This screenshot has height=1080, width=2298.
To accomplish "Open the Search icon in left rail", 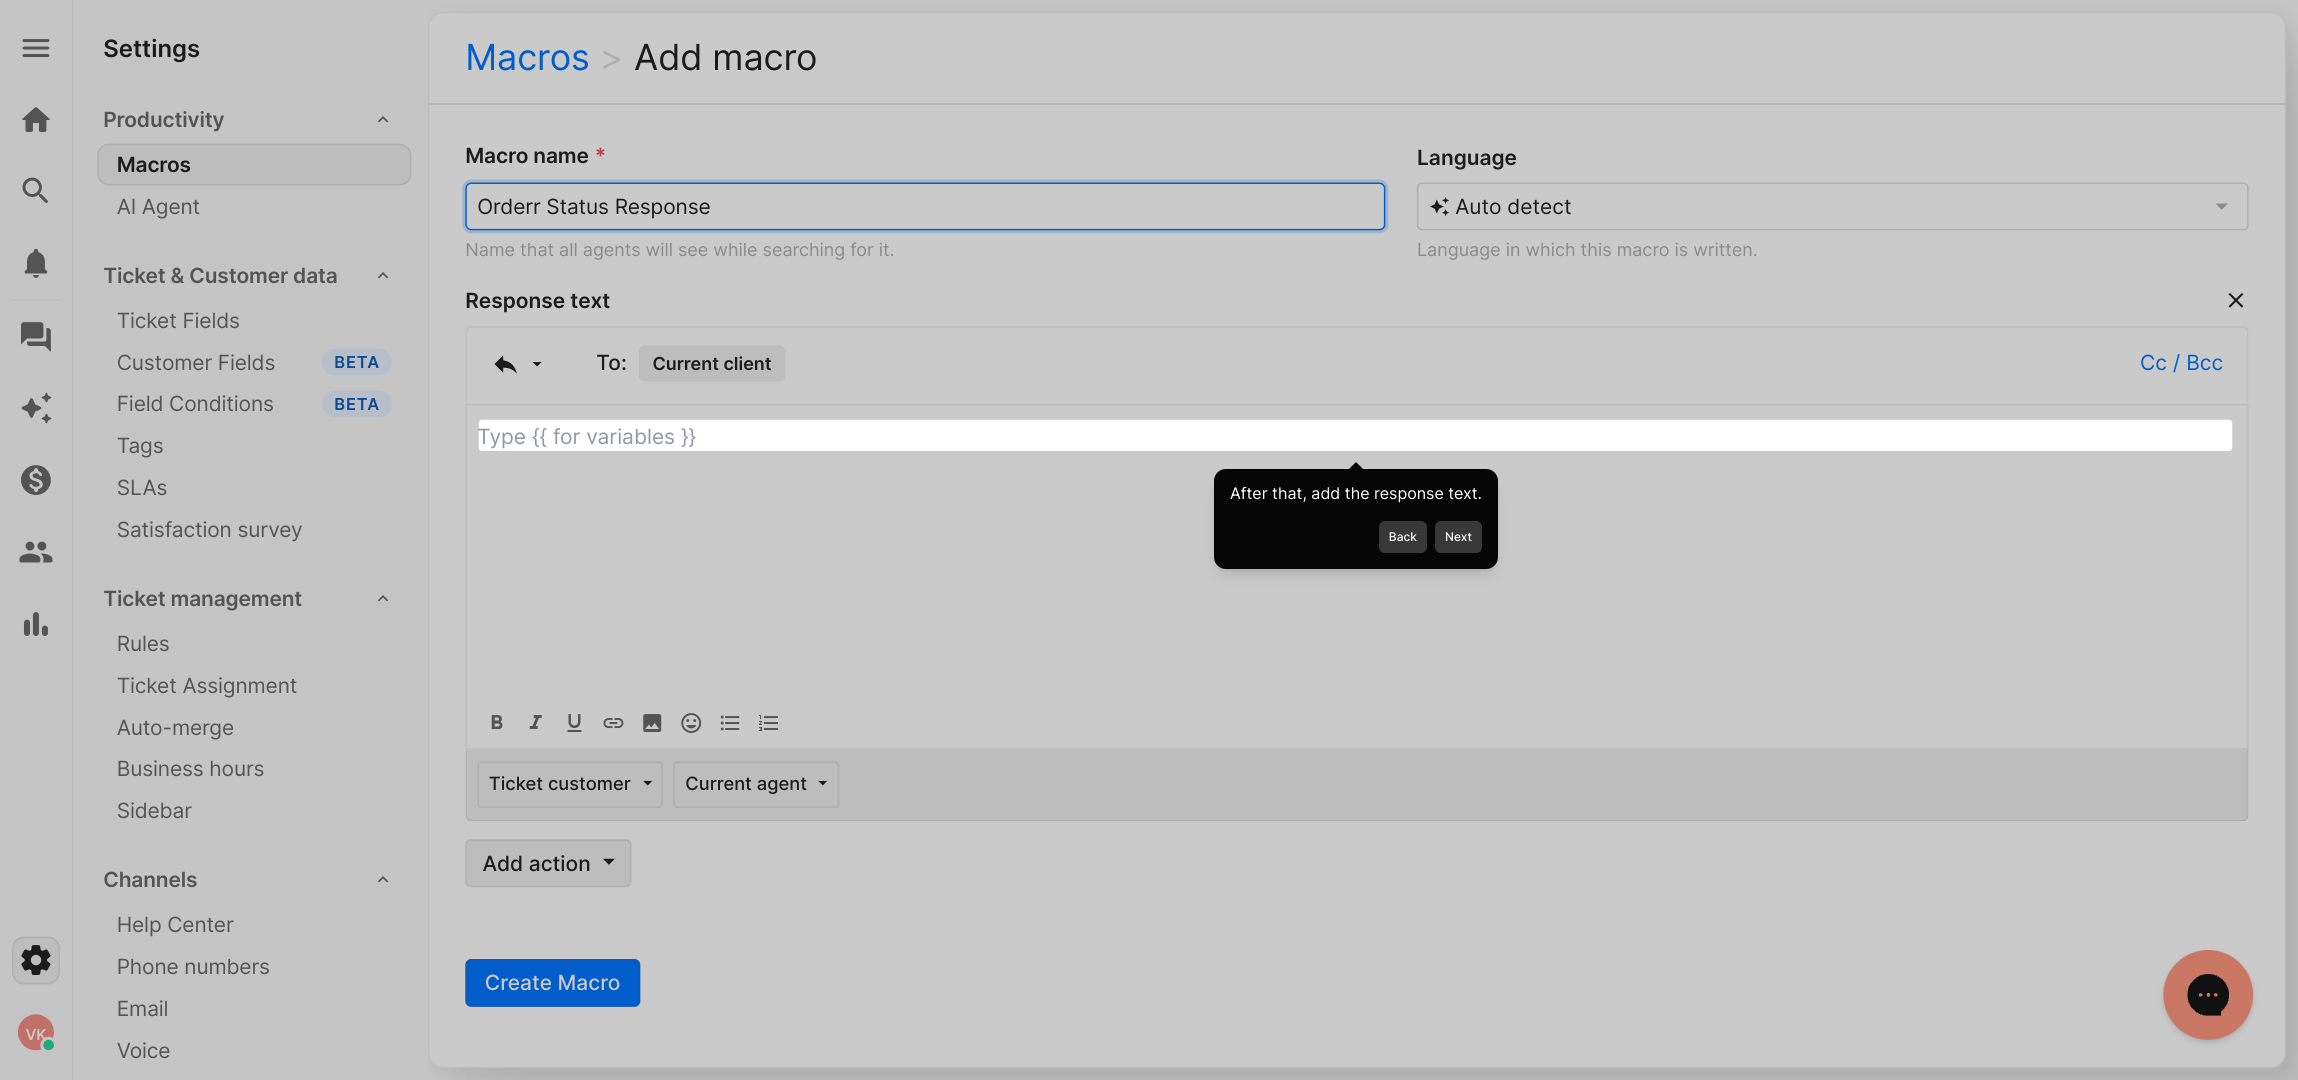I will pyautogui.click(x=36, y=190).
